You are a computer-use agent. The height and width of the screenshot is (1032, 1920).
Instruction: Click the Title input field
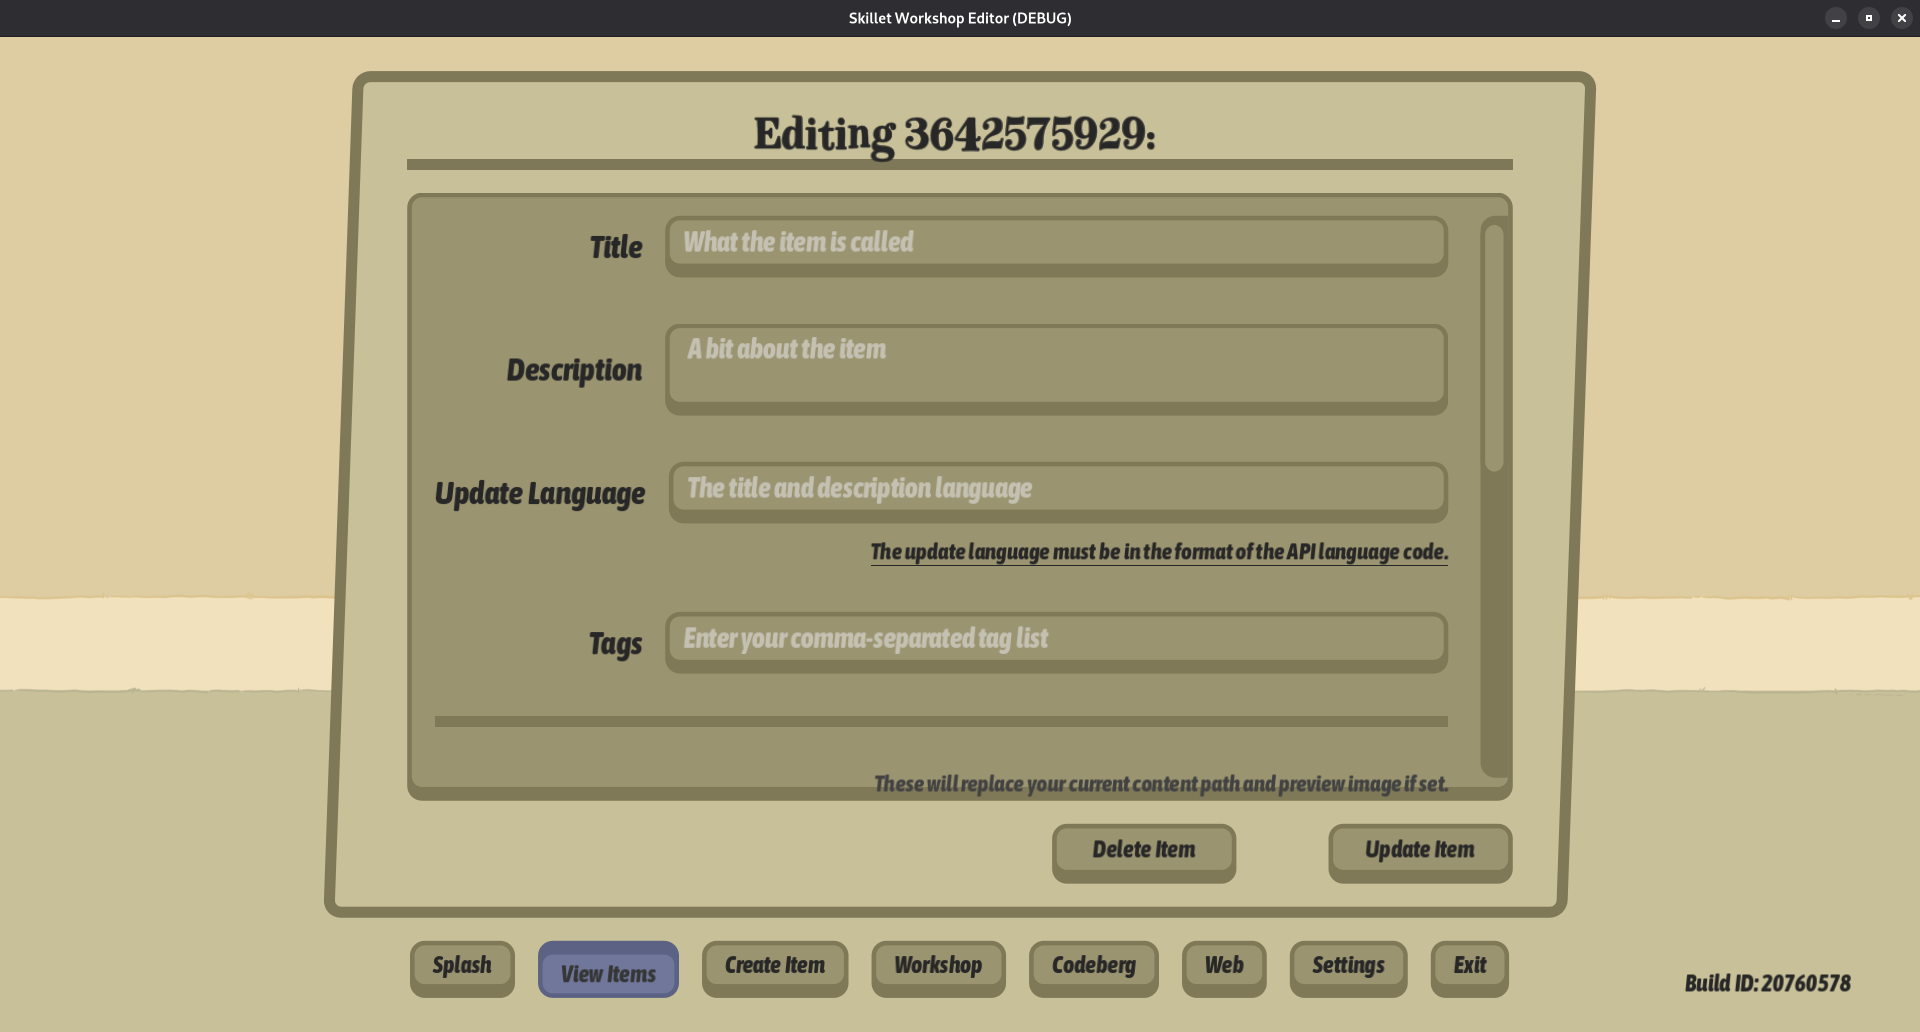click(x=1055, y=243)
